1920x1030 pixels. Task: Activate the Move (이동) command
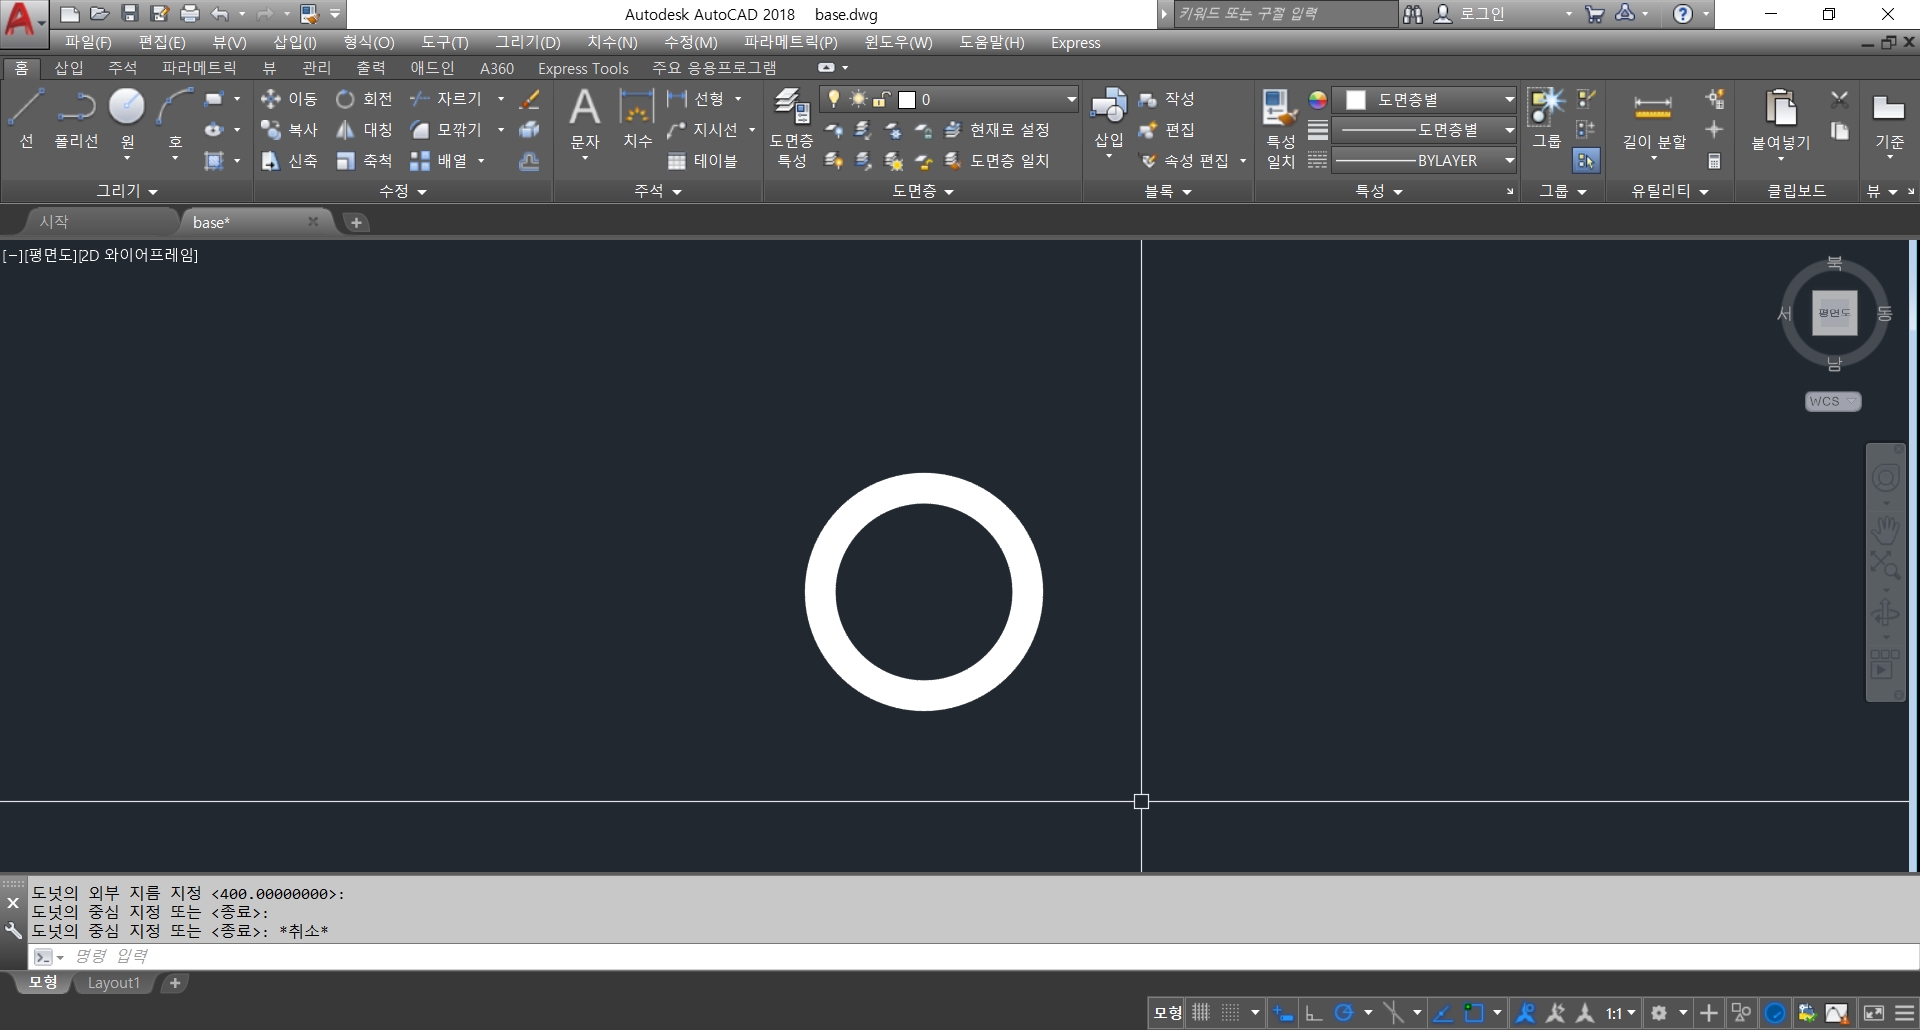click(x=288, y=99)
